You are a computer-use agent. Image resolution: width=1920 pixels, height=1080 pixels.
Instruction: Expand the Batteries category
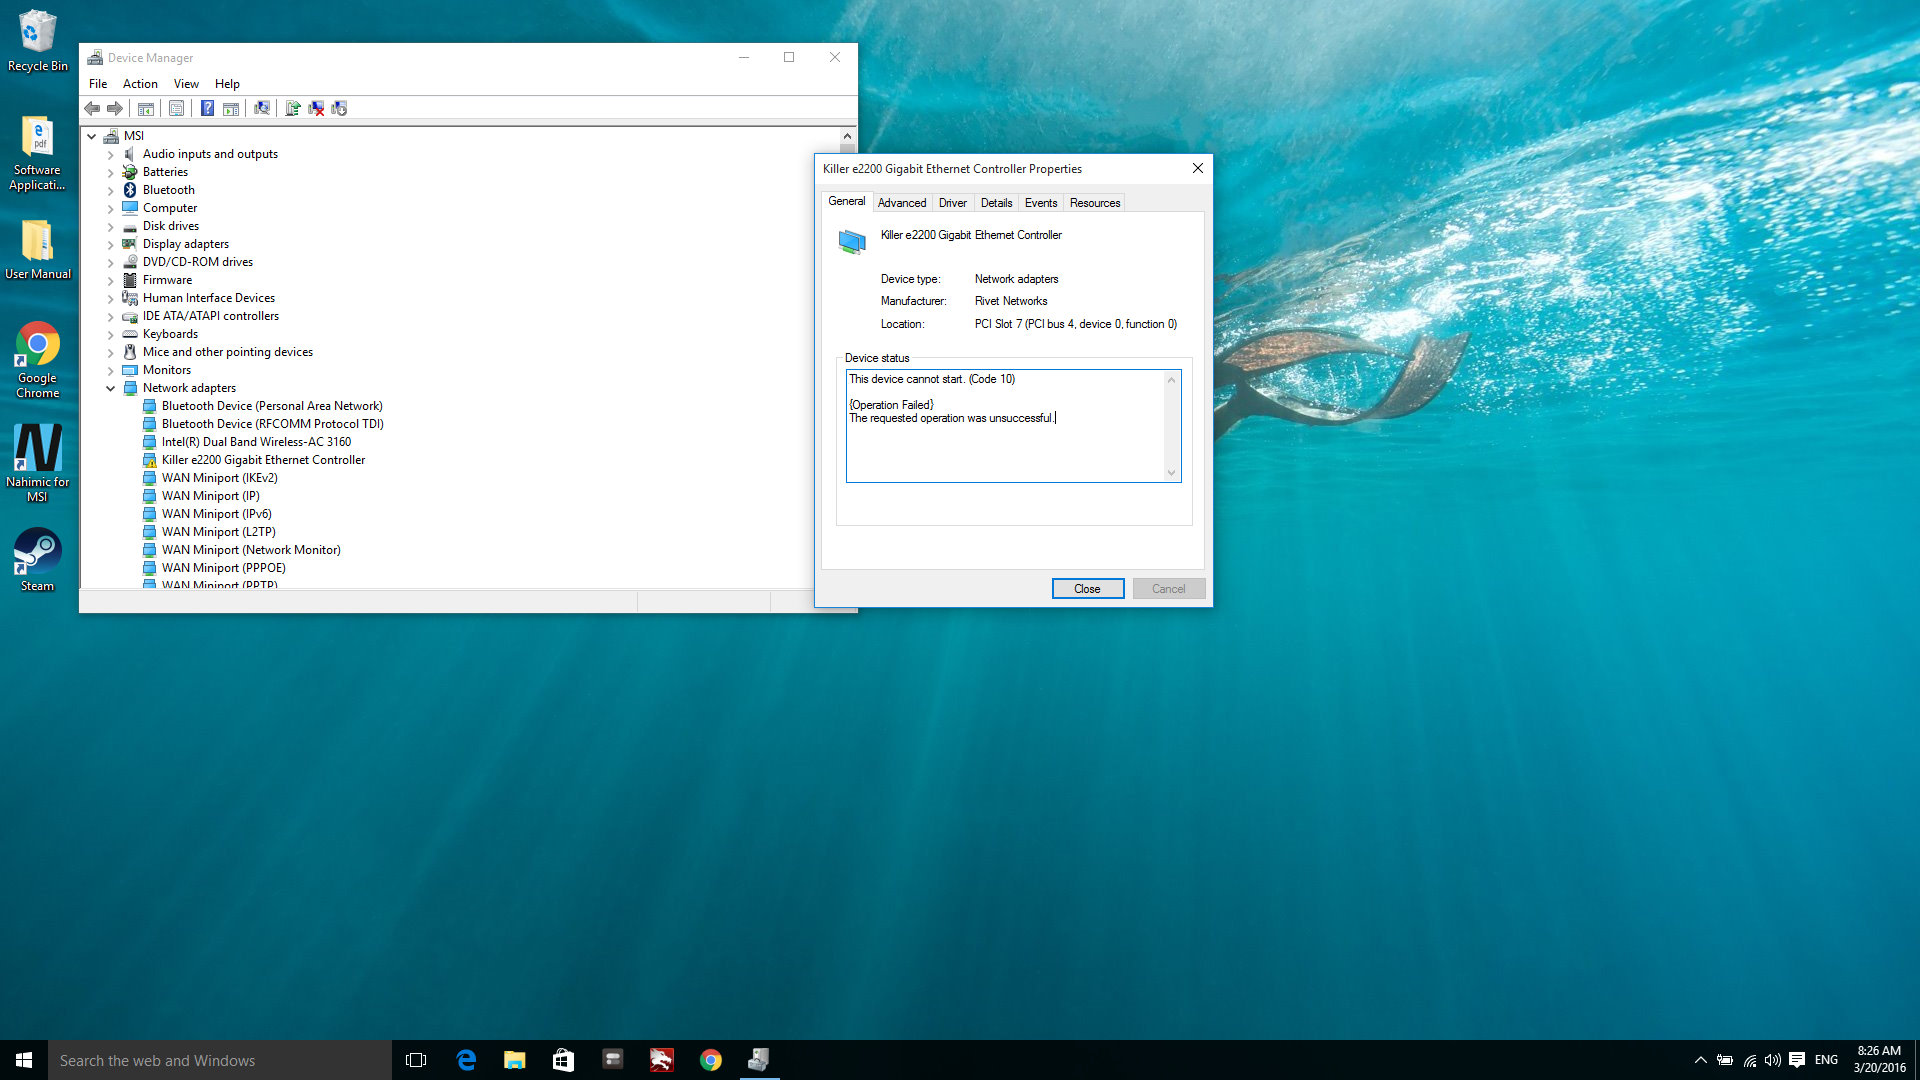(x=111, y=173)
